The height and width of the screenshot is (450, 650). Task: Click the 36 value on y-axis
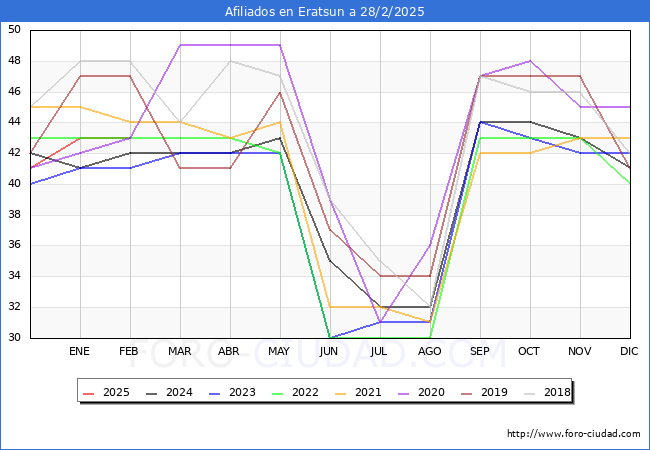(x=14, y=244)
